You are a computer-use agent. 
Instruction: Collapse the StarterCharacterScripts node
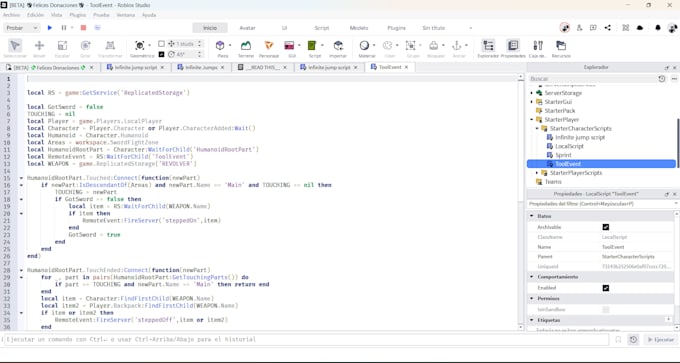537,128
